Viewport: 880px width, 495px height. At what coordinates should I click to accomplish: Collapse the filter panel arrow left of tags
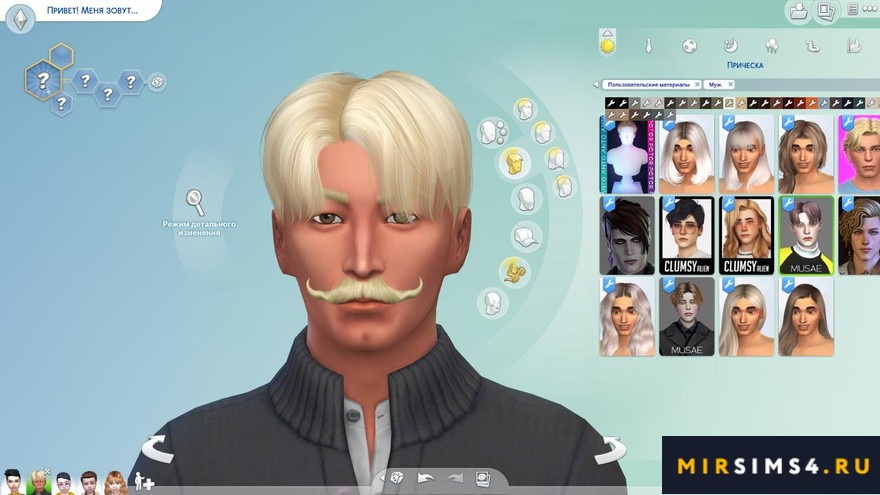point(596,85)
